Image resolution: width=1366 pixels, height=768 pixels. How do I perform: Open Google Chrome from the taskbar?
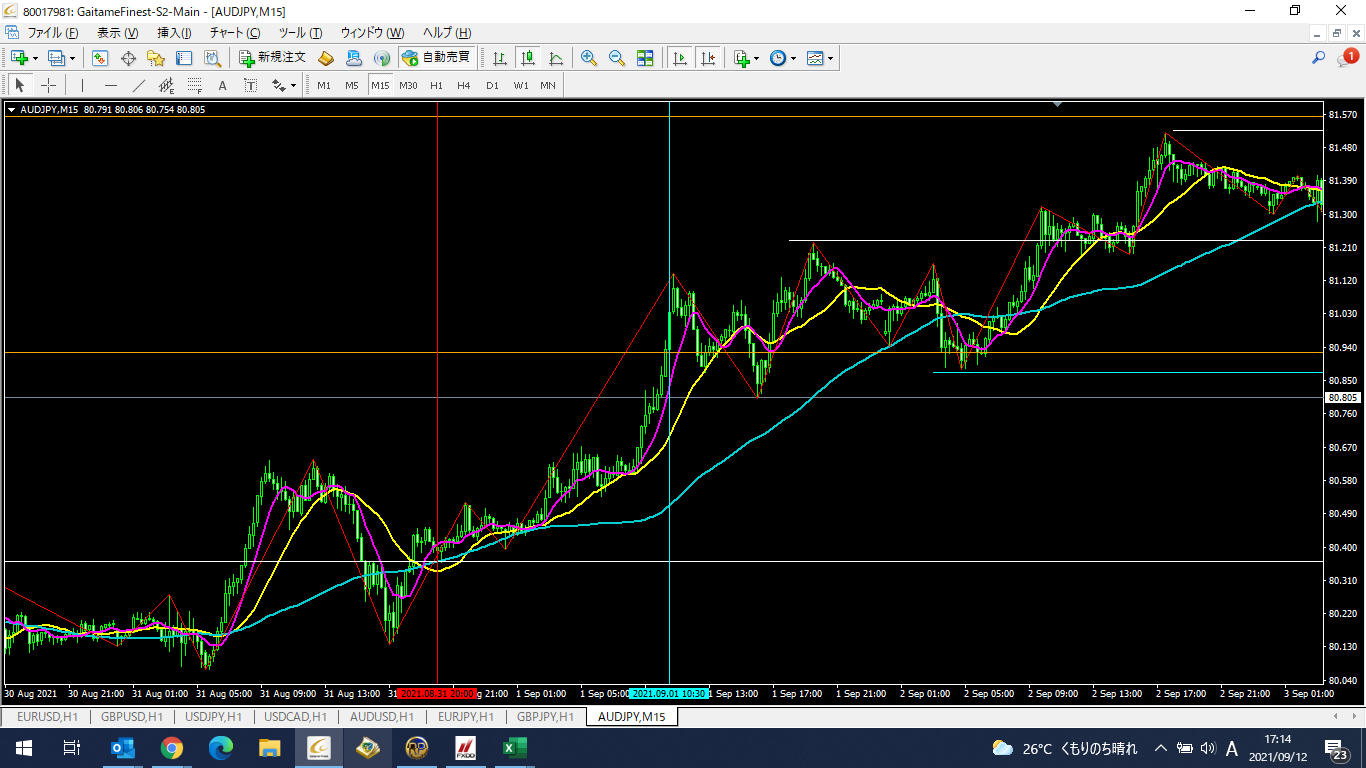(172, 748)
